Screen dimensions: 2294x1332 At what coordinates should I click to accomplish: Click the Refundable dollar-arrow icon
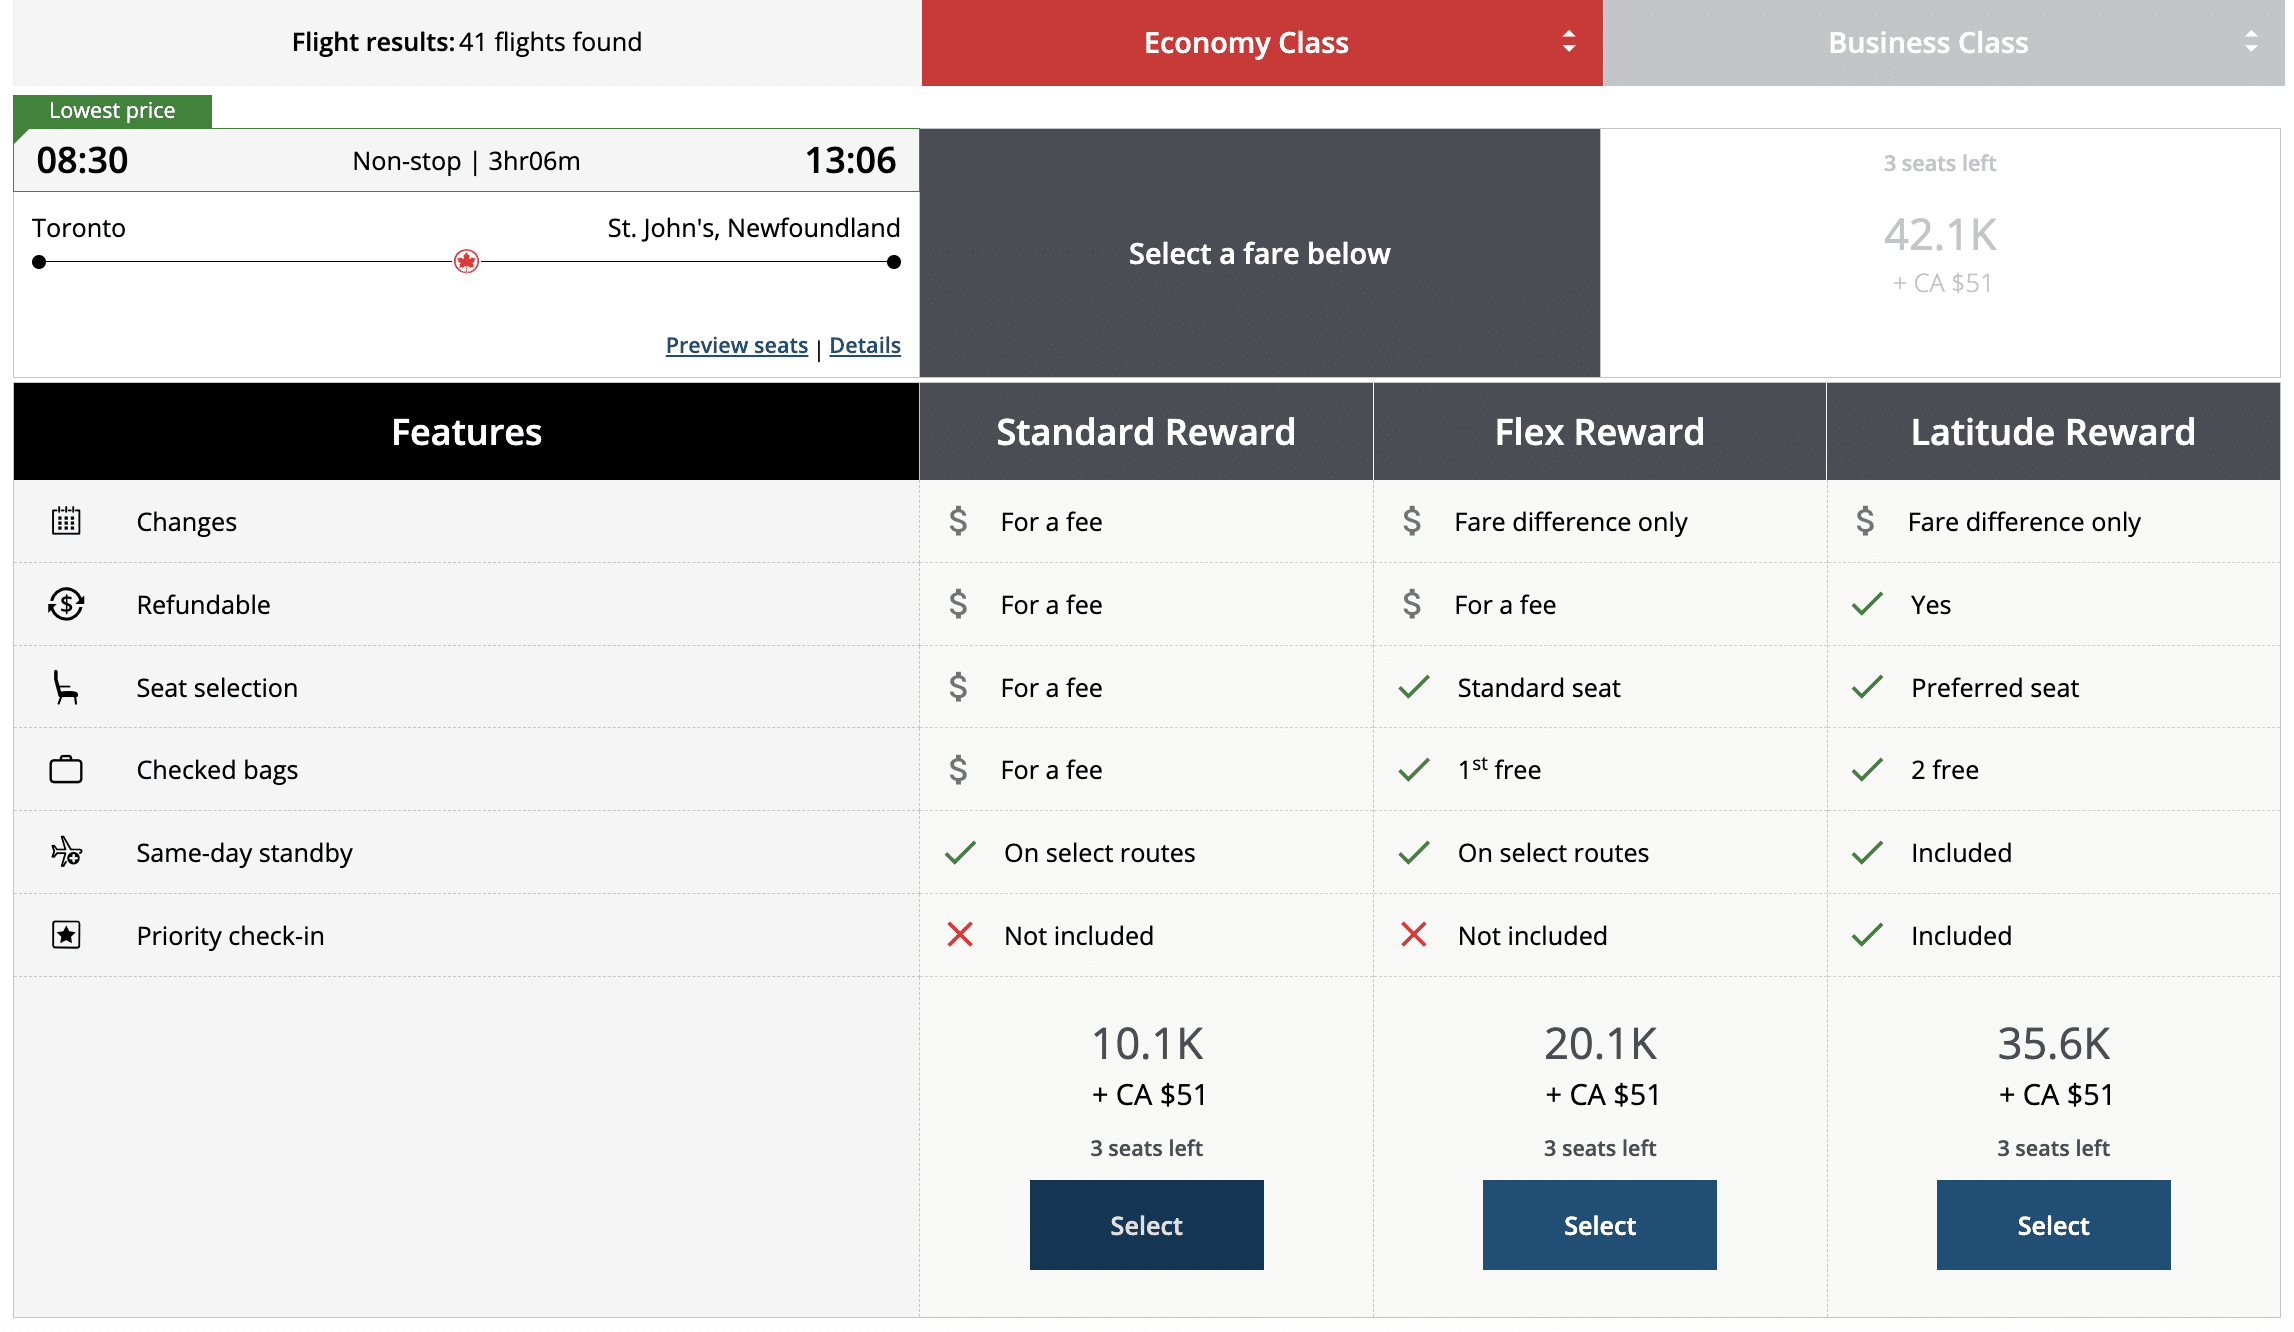coord(66,604)
